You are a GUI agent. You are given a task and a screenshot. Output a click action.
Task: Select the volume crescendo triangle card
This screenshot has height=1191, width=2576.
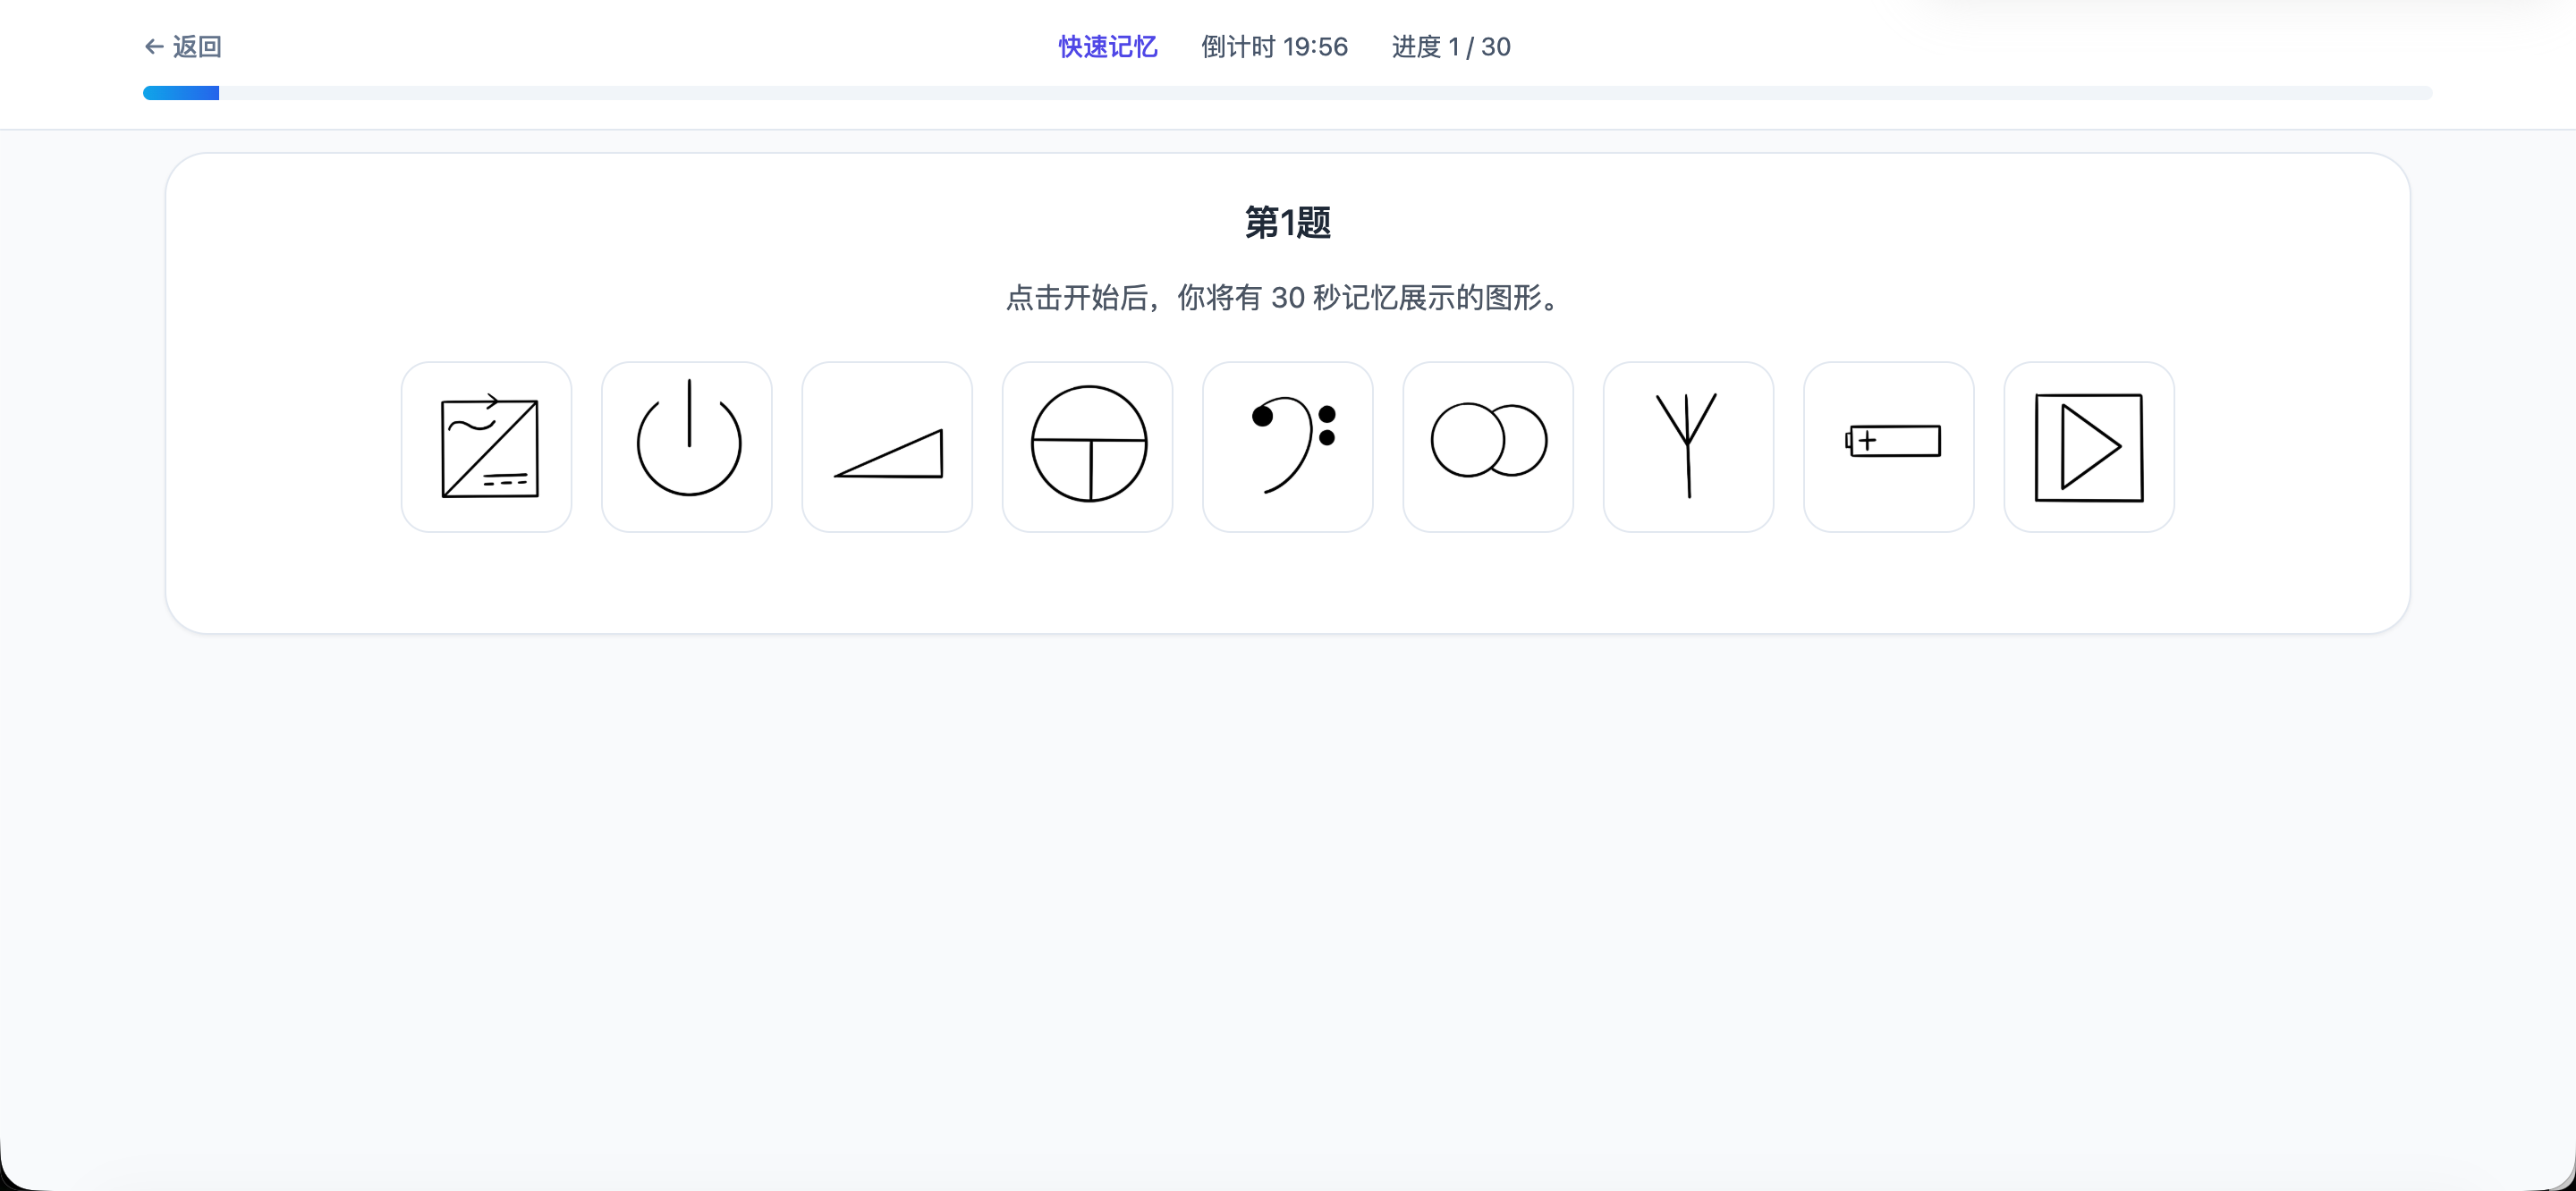[x=887, y=446]
